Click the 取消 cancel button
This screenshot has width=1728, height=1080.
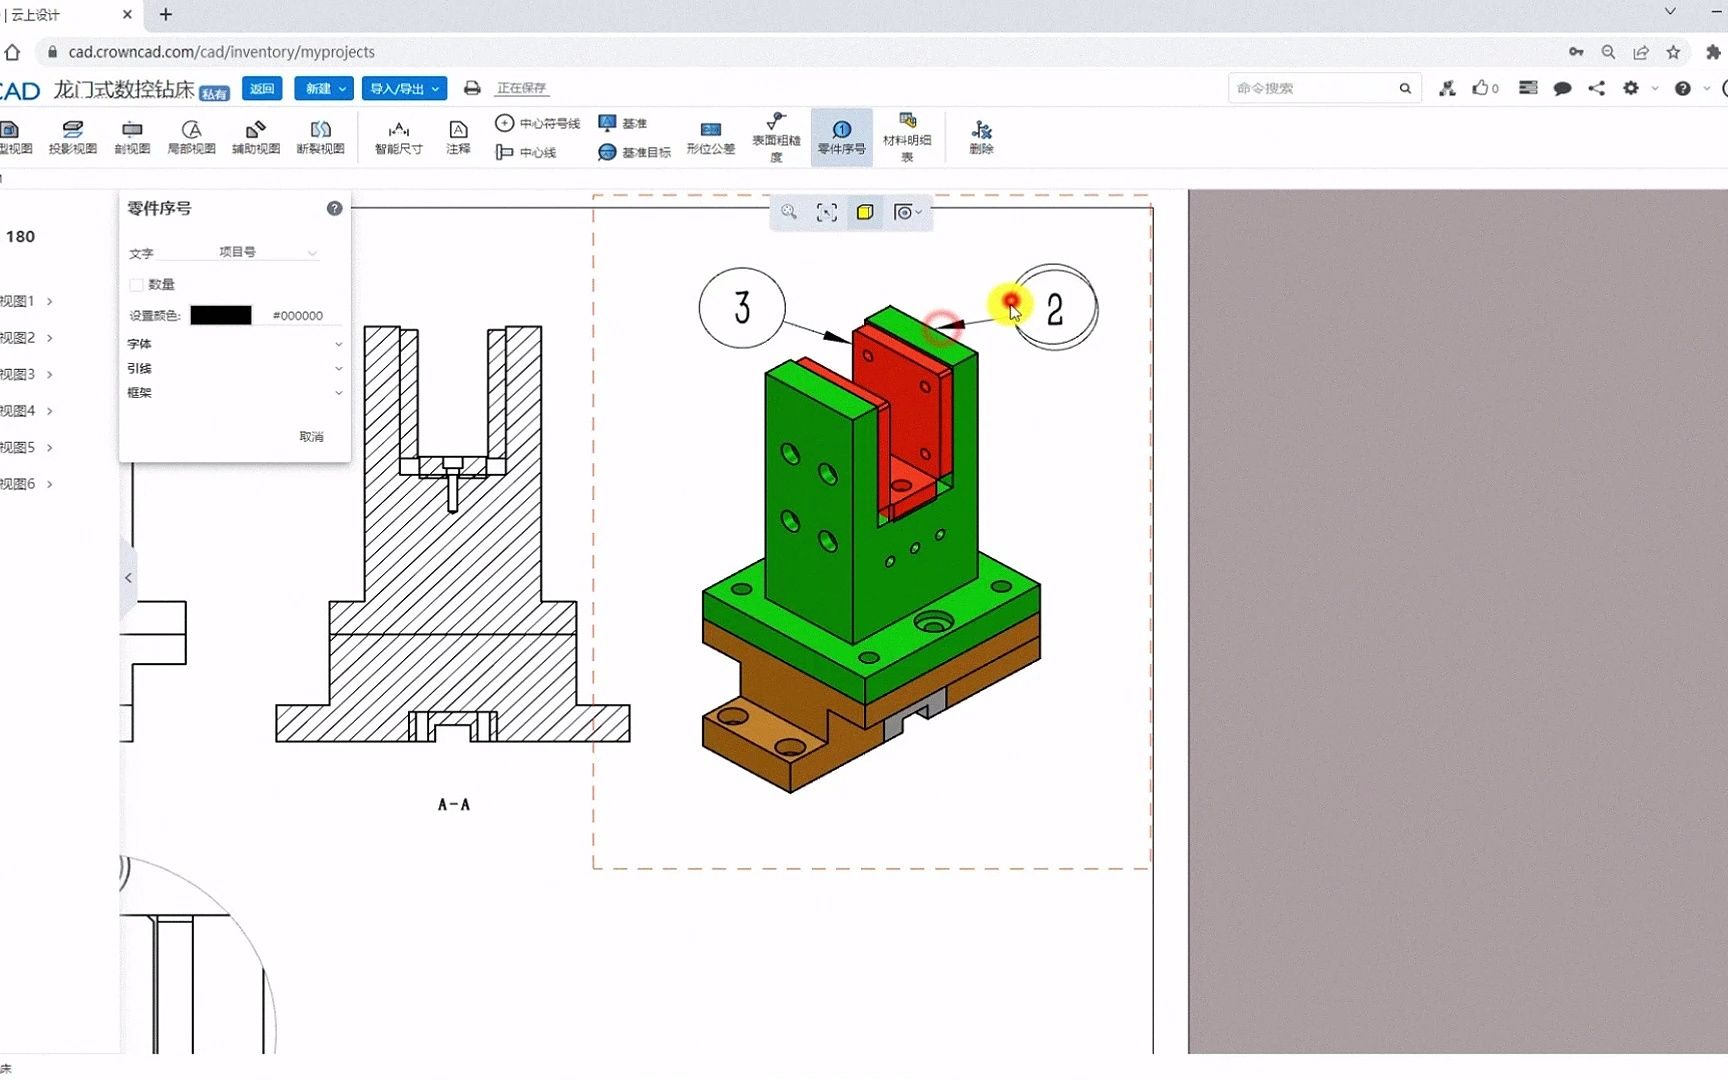[311, 436]
